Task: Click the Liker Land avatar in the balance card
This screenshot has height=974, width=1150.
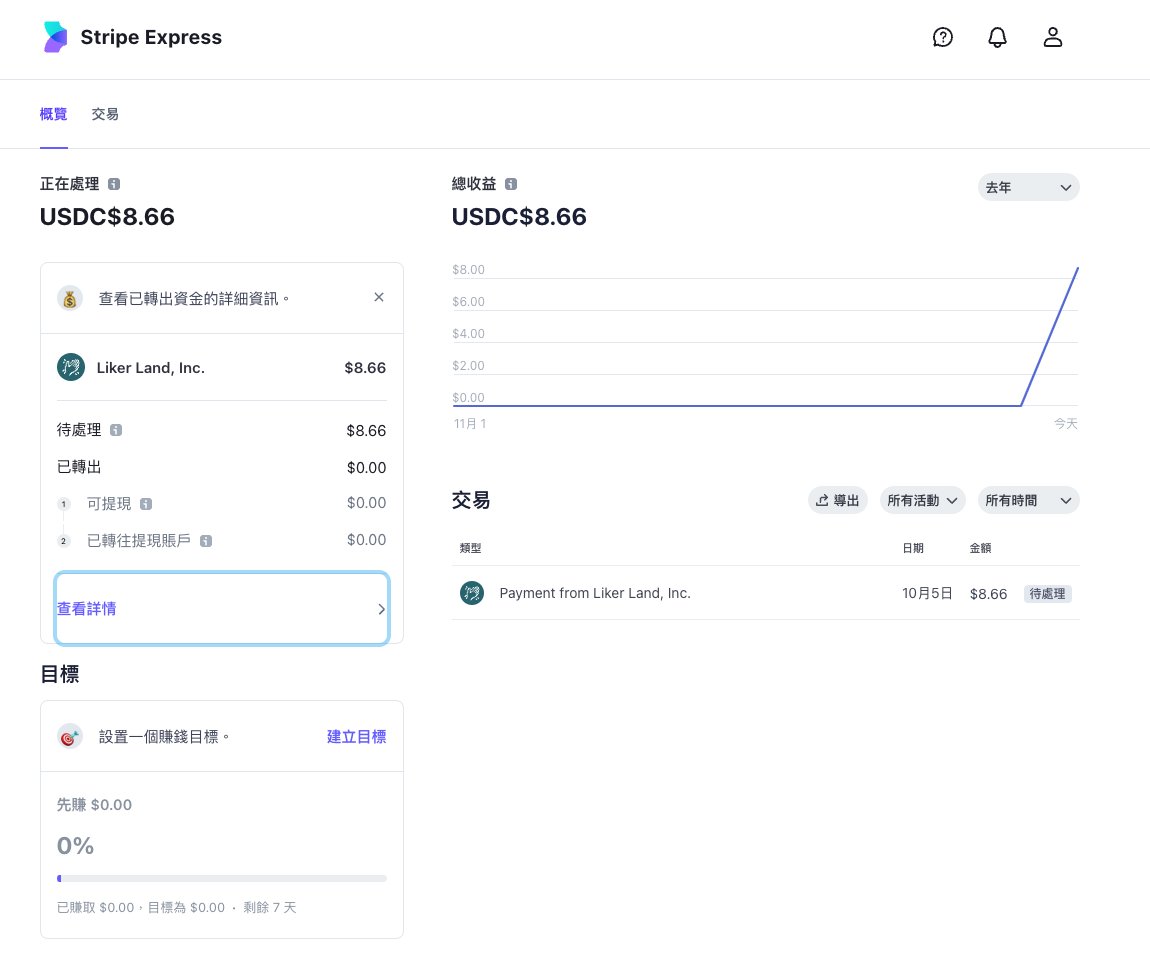Action: [x=70, y=367]
